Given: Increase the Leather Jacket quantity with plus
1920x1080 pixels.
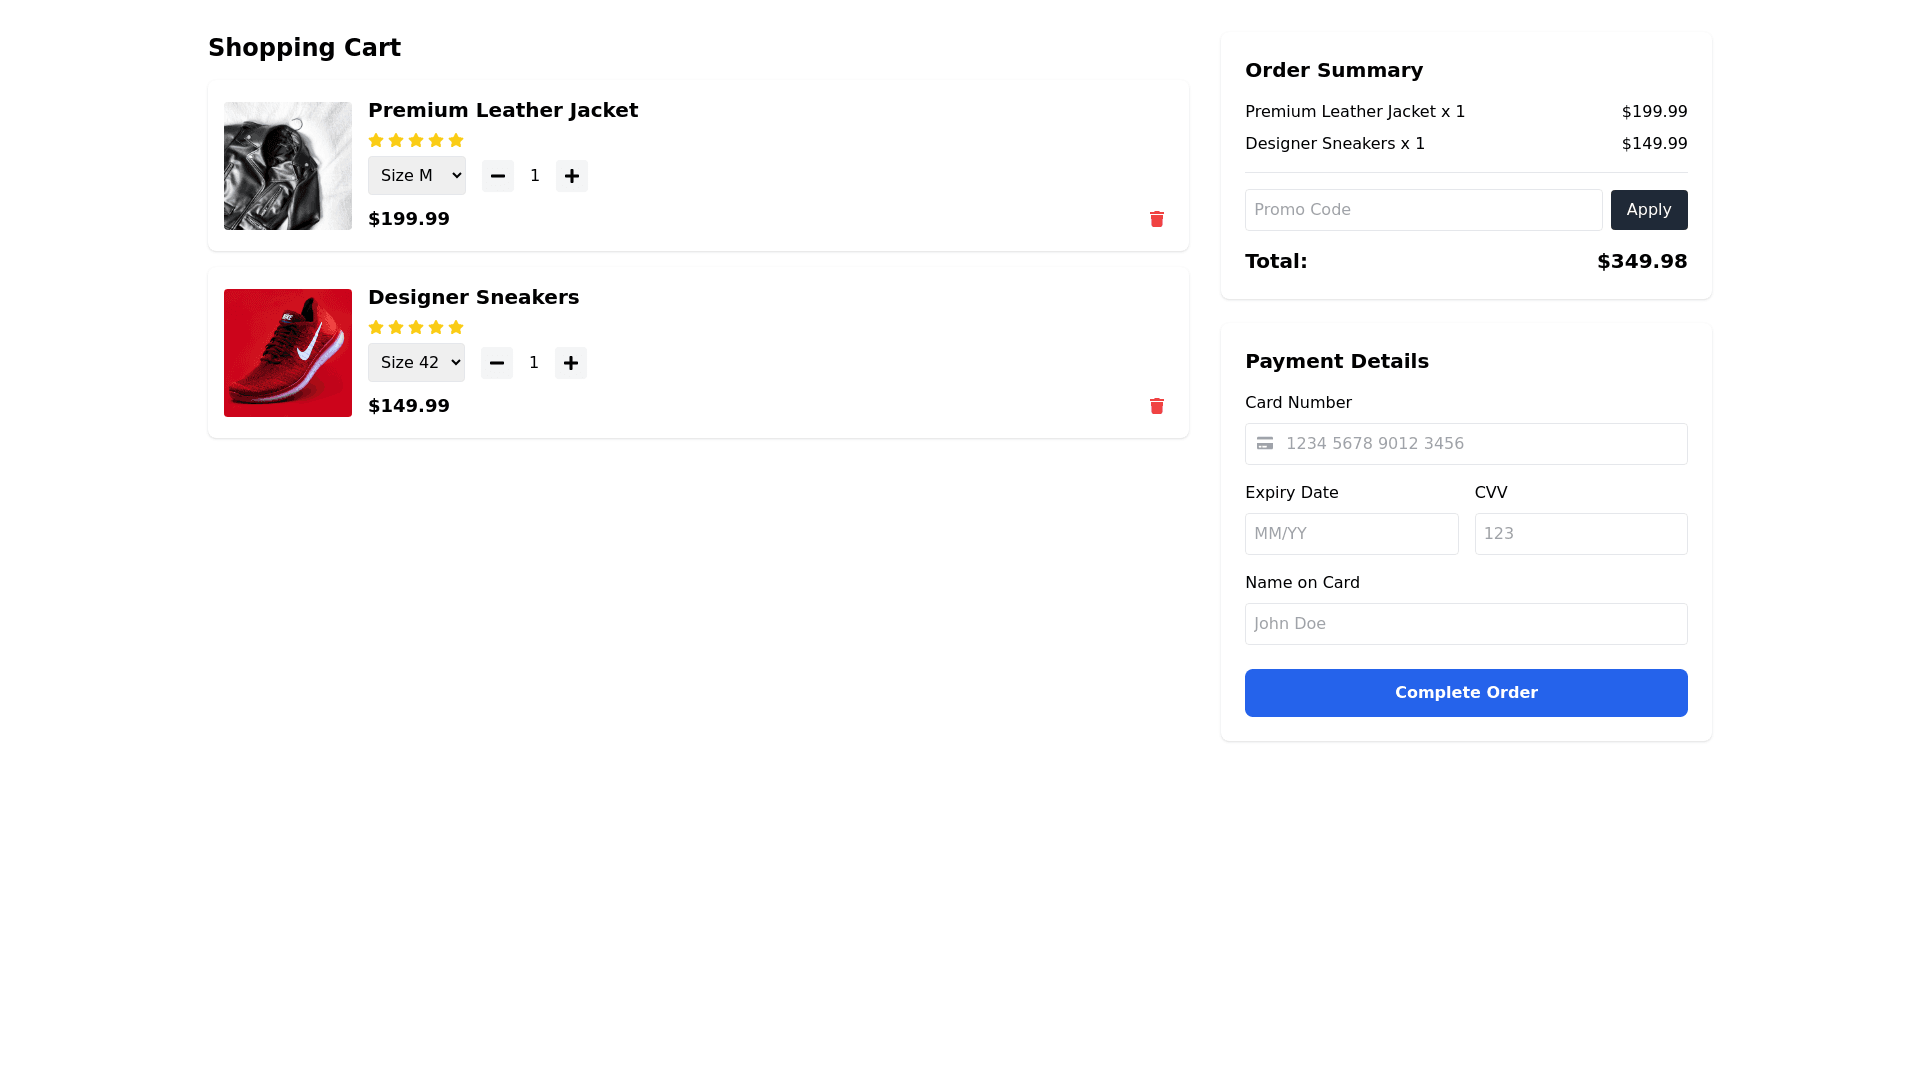Looking at the screenshot, I should pos(572,176).
